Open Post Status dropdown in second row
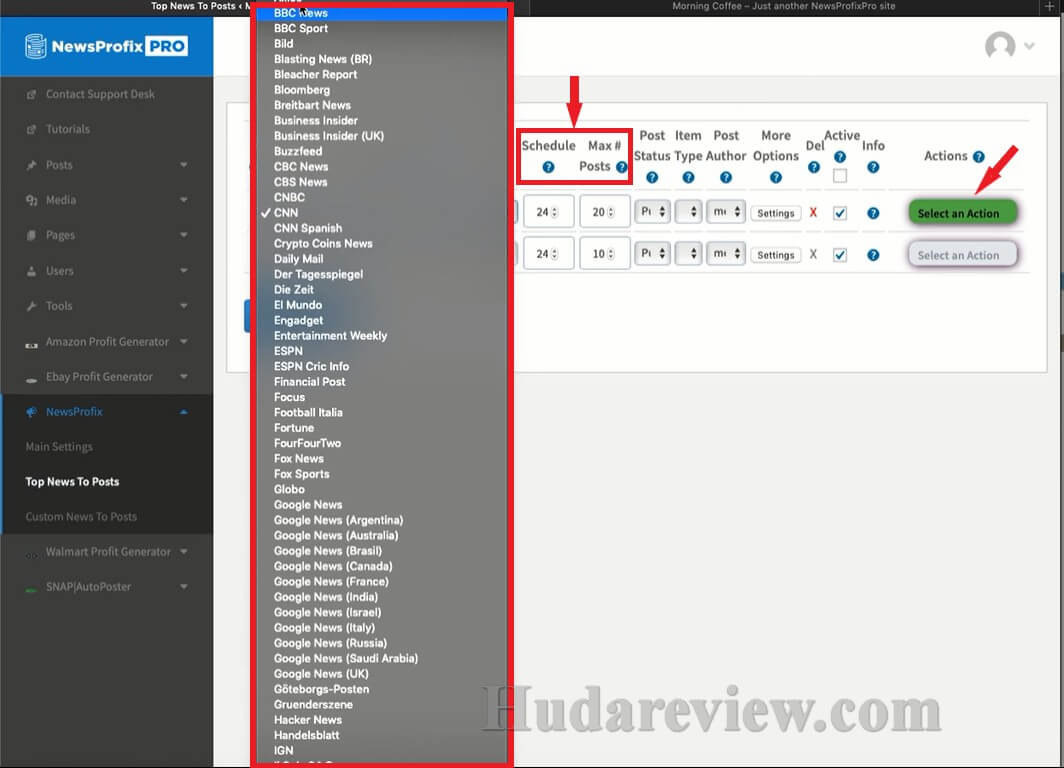1064x768 pixels. click(x=652, y=254)
